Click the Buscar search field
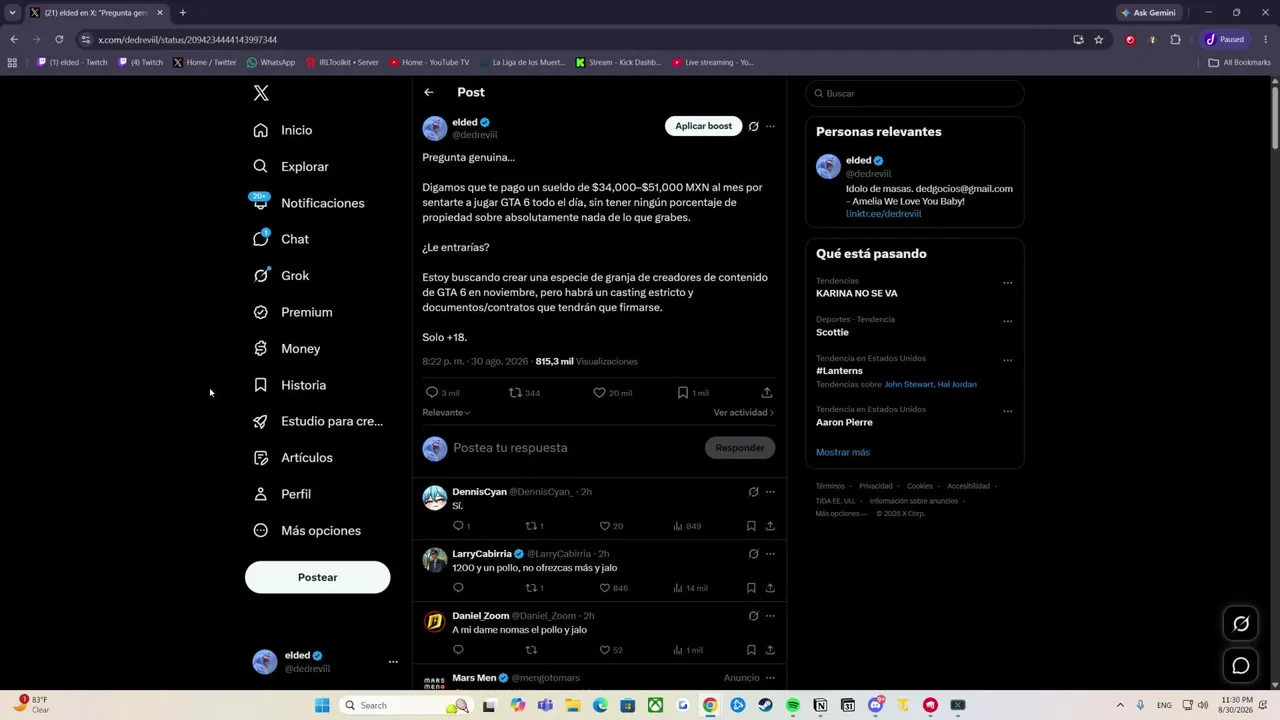Screen dimensions: 1280x720 (915, 93)
